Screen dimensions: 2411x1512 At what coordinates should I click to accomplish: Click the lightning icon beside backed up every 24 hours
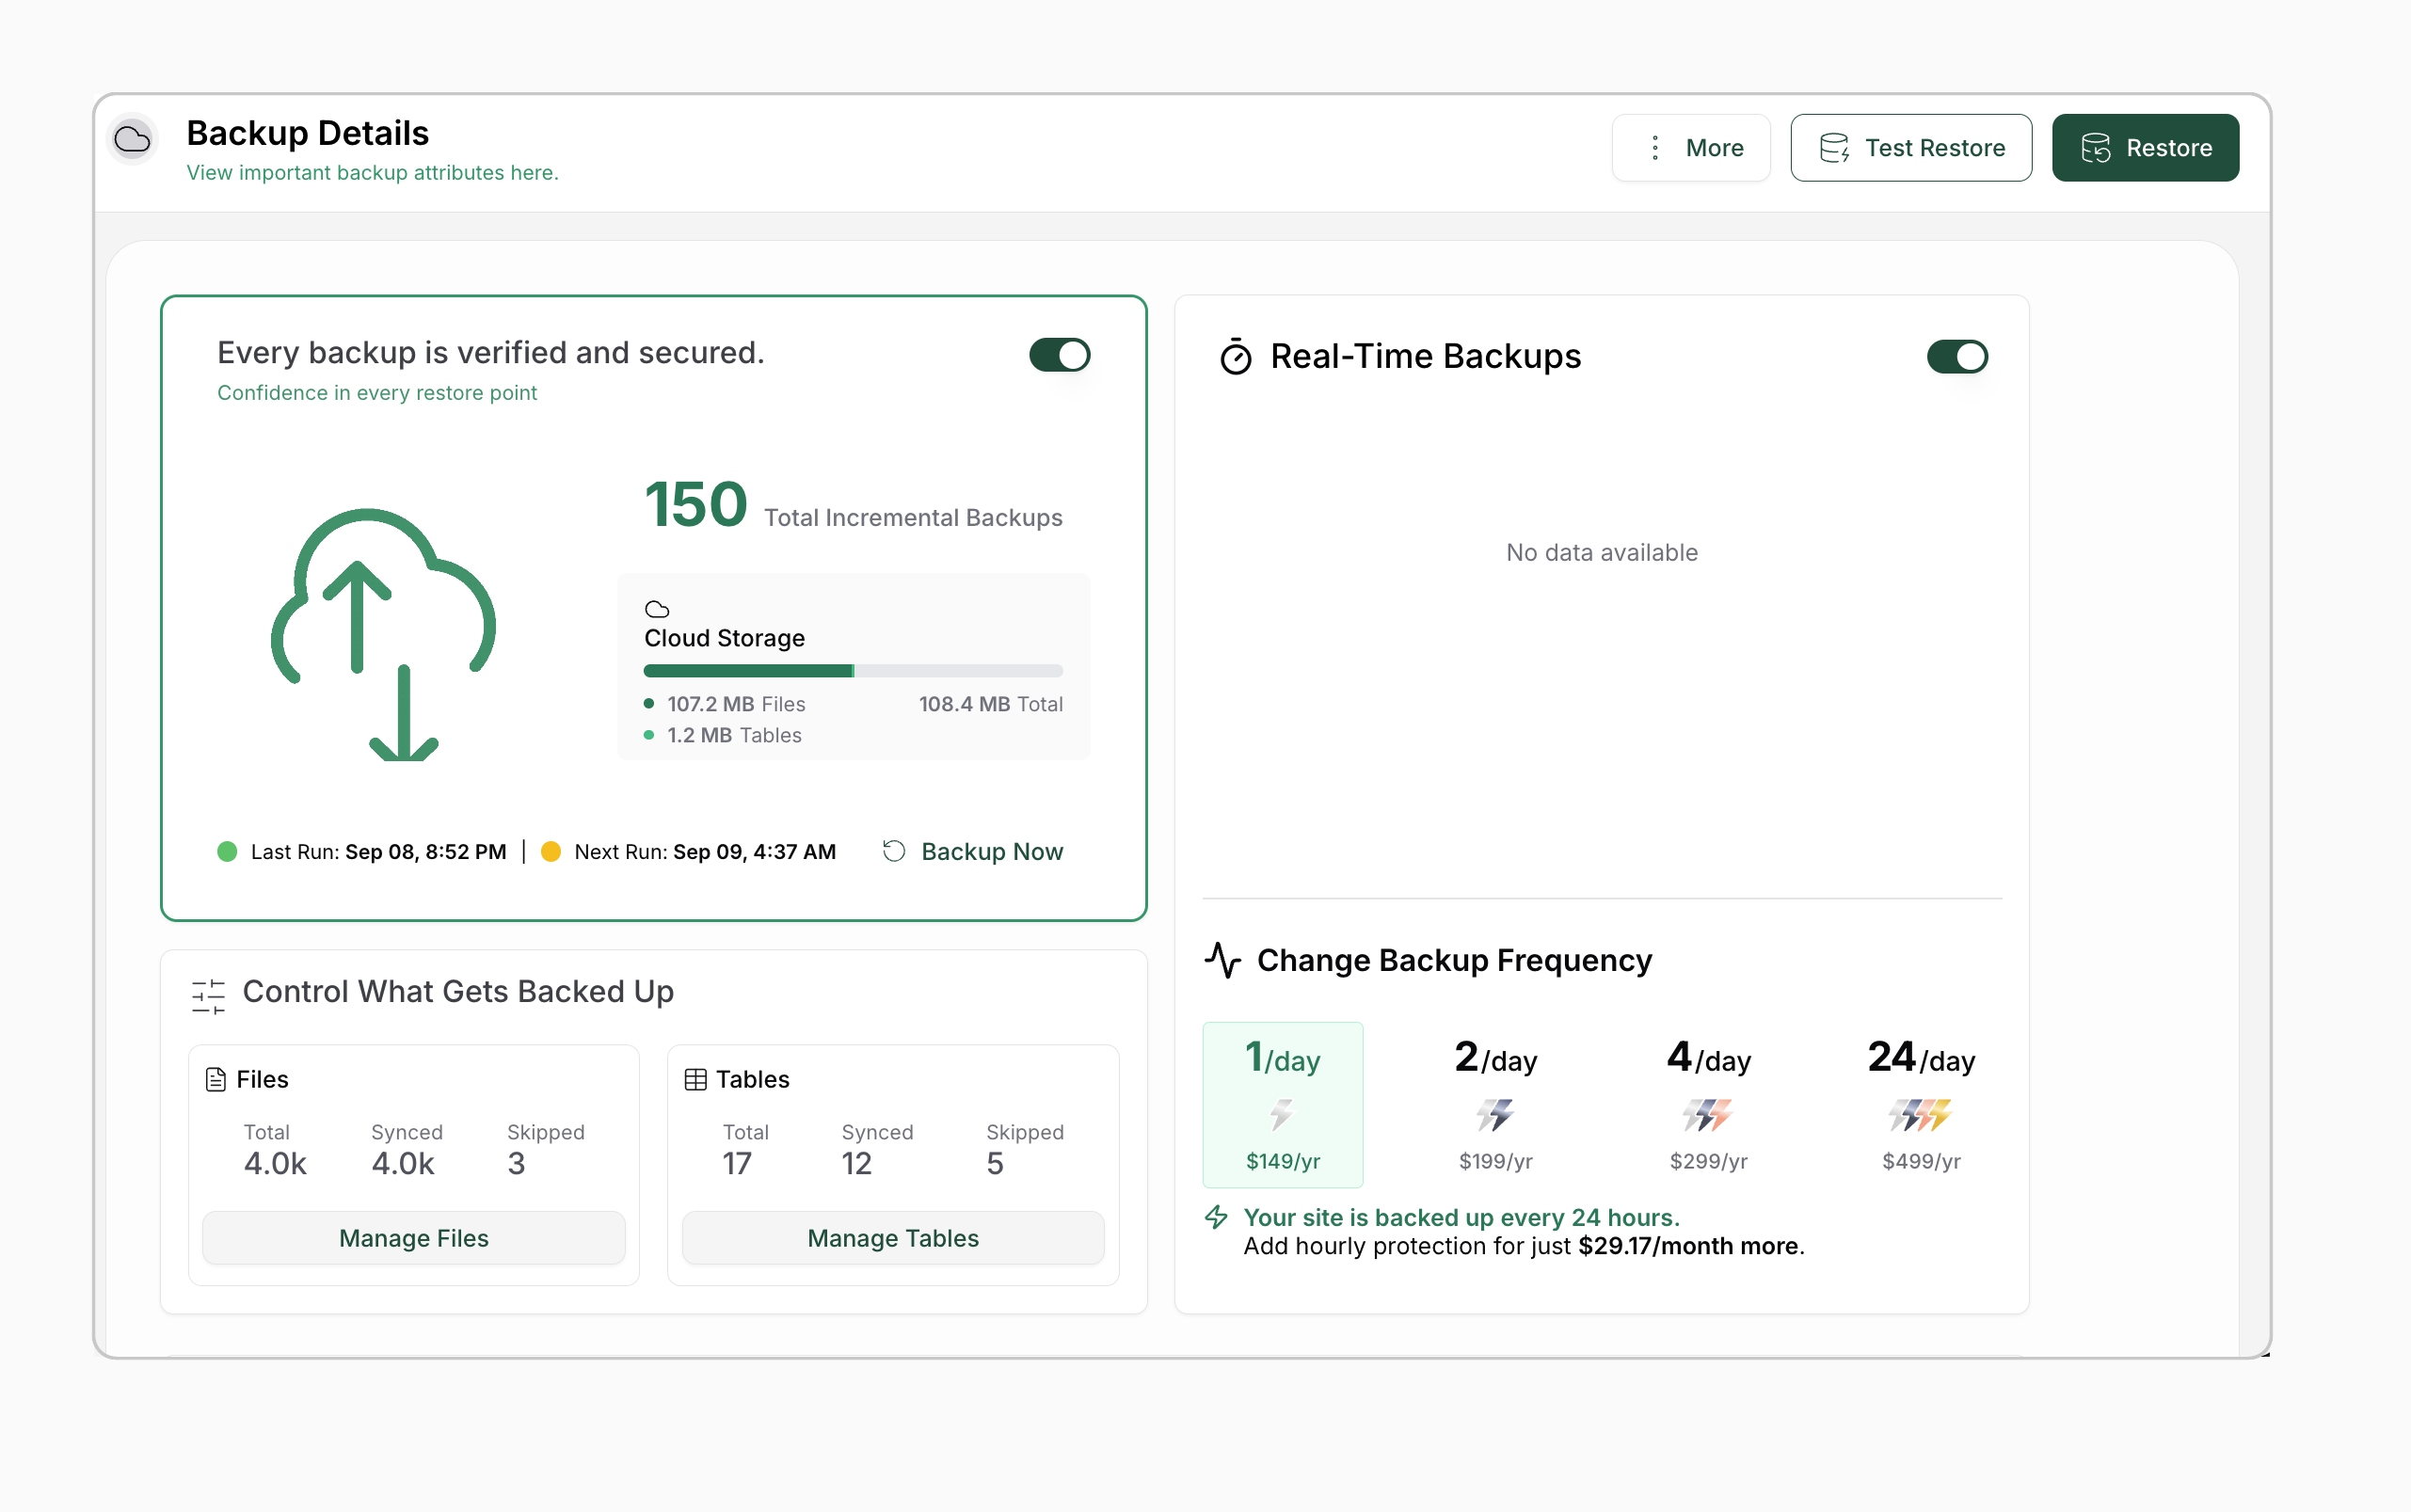pyautogui.click(x=1216, y=1217)
